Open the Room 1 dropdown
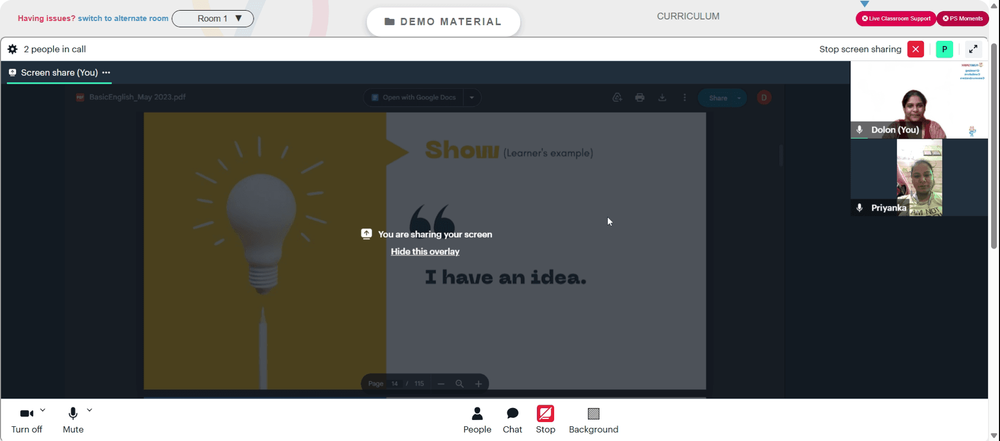This screenshot has width=1000, height=441. click(x=213, y=19)
